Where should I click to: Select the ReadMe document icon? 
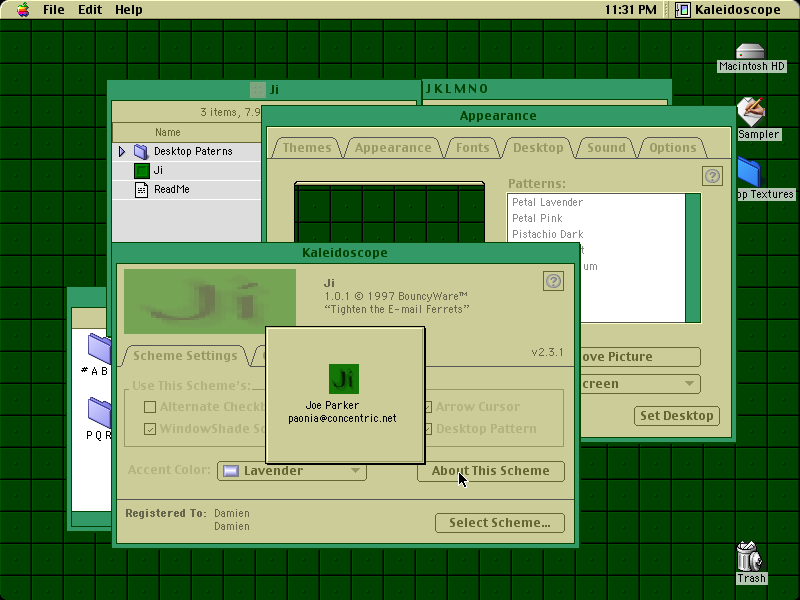[x=141, y=189]
